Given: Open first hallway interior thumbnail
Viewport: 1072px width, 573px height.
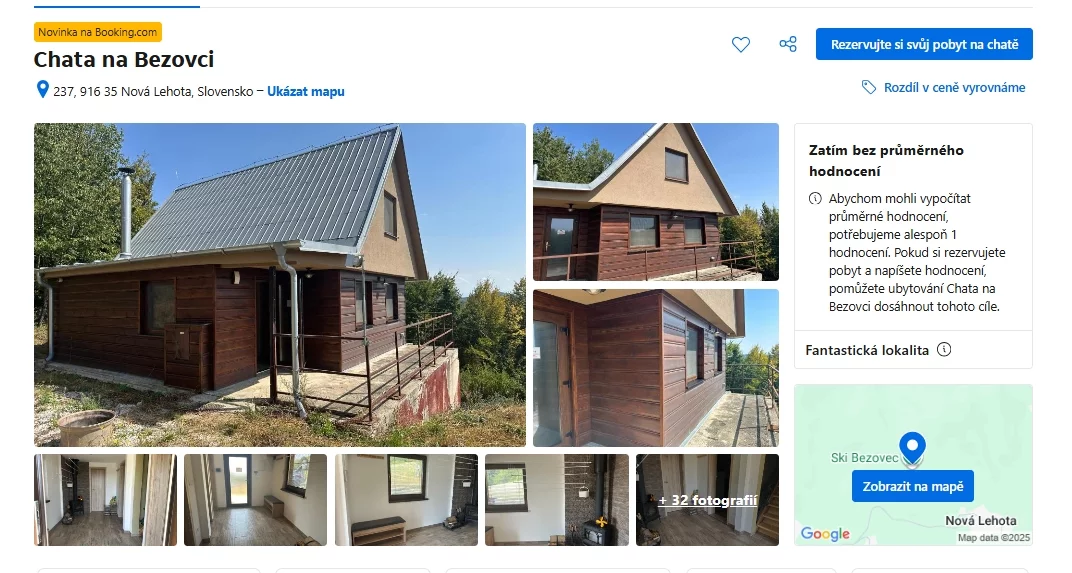Looking at the screenshot, I should pyautogui.click(x=105, y=500).
